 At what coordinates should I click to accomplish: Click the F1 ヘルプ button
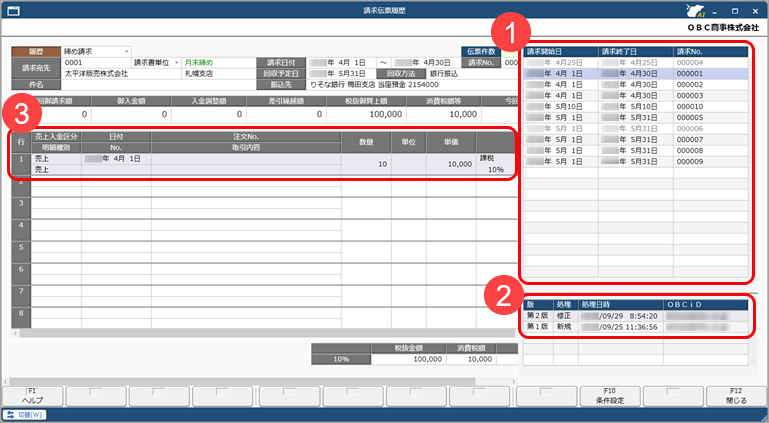tap(33, 396)
